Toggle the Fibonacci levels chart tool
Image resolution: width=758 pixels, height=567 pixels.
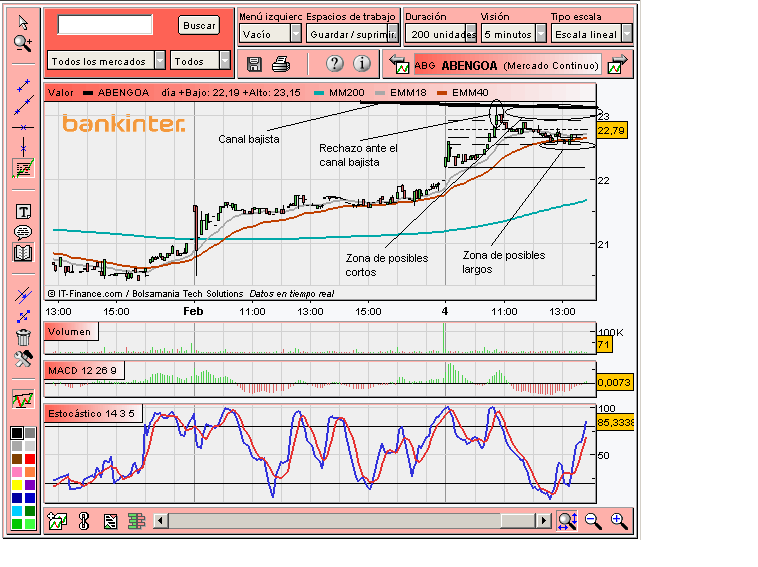pyautogui.click(x=23, y=169)
